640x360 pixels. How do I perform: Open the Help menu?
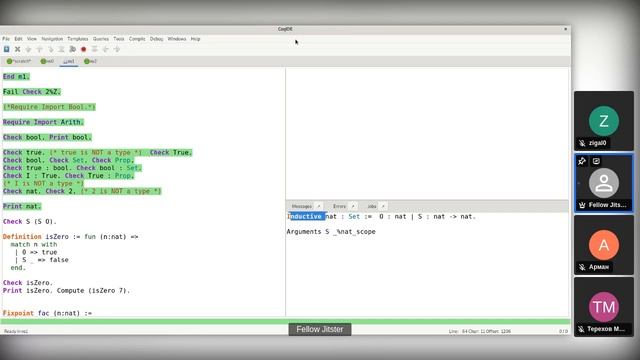196,39
